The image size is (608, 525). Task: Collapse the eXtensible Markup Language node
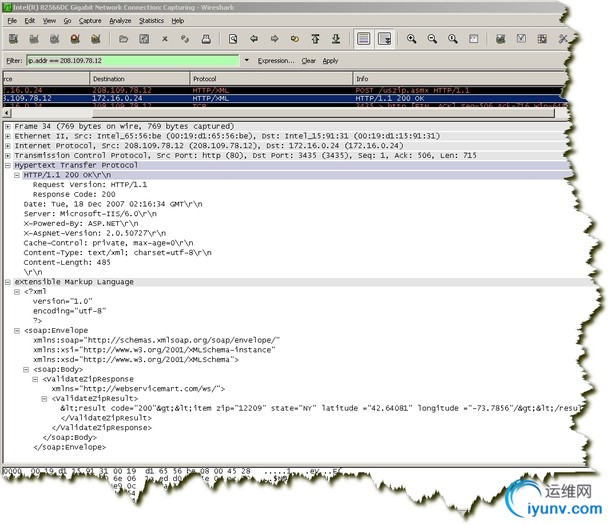pos(8,282)
